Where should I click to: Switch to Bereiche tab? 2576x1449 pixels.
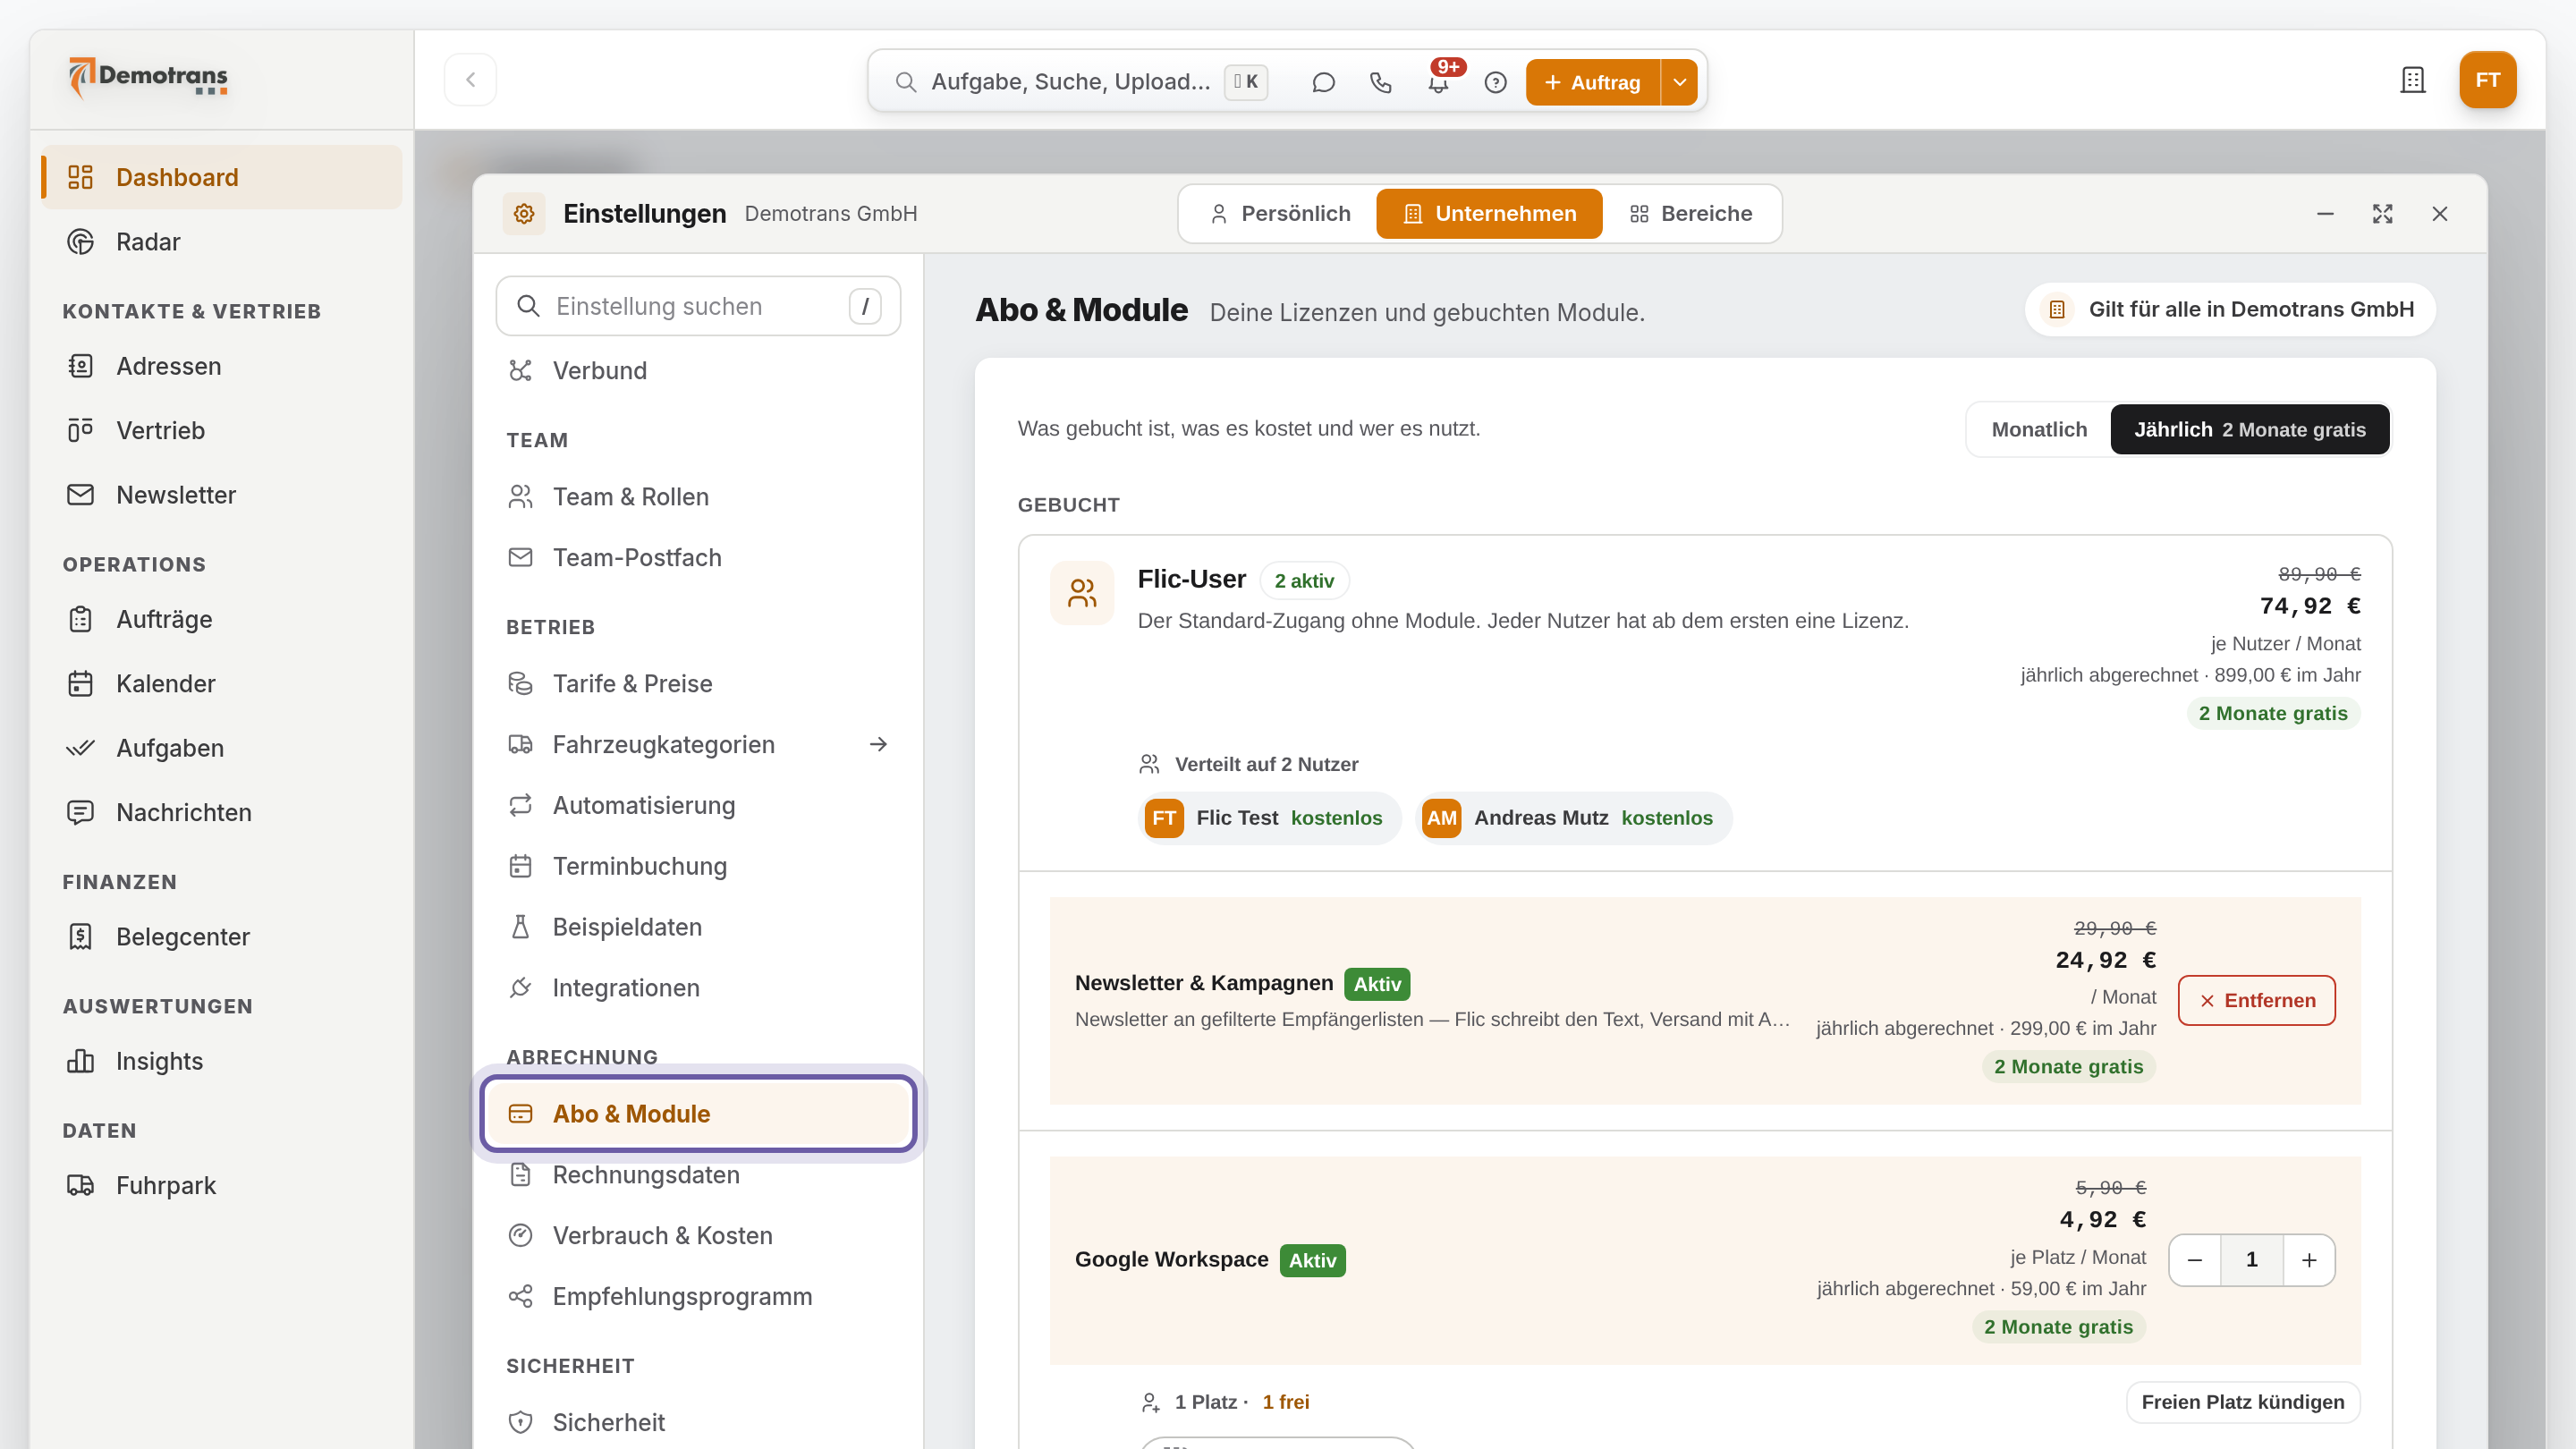click(1691, 214)
